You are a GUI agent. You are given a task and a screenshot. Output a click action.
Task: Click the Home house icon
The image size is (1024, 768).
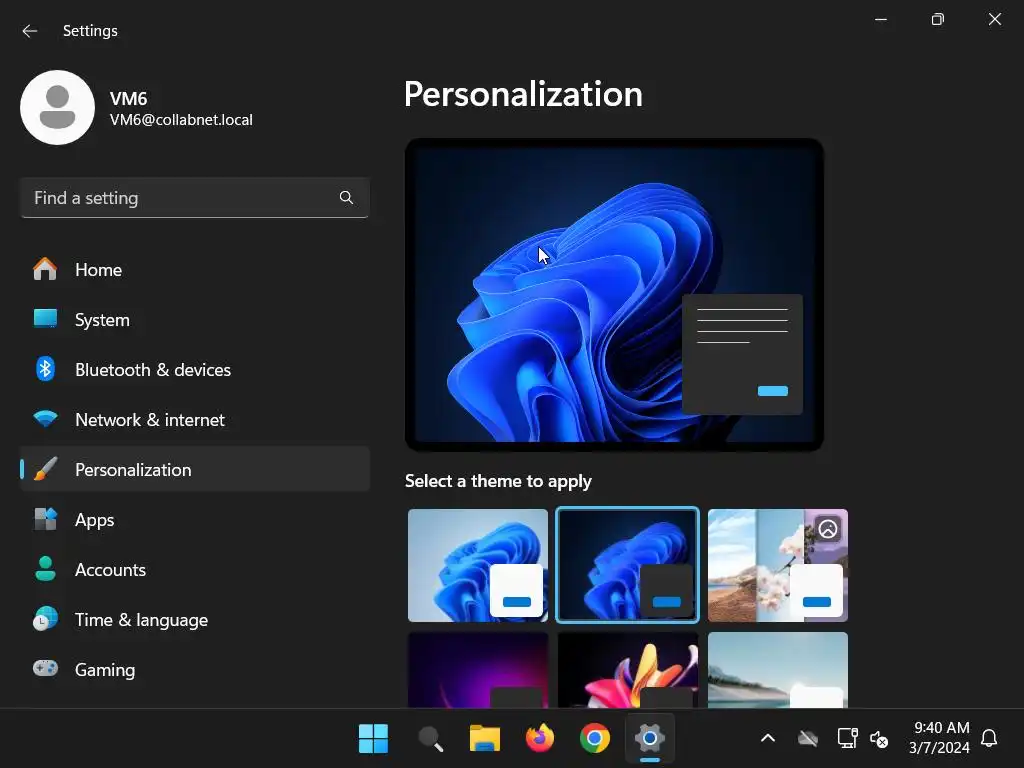45,269
